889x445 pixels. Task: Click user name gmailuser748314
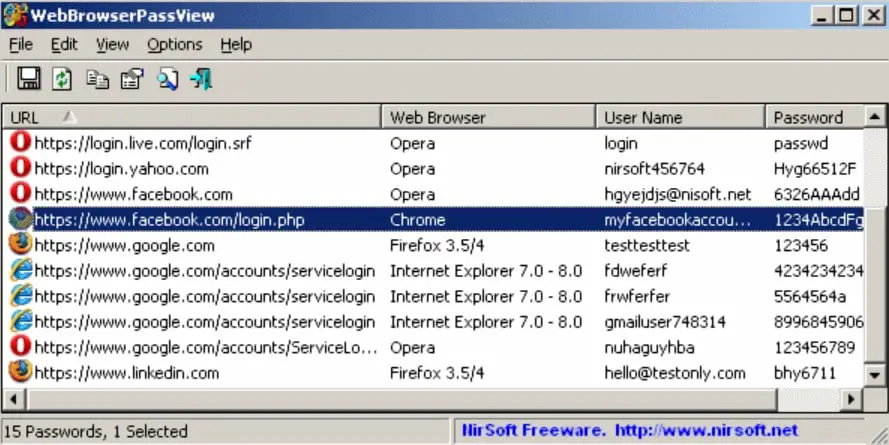coord(664,321)
